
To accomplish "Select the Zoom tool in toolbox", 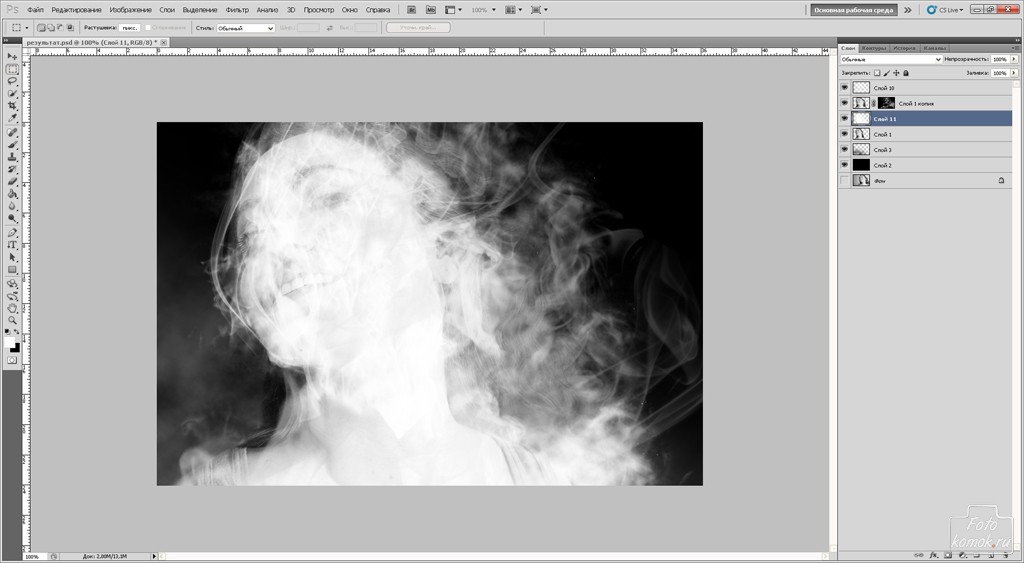I will pos(12,320).
